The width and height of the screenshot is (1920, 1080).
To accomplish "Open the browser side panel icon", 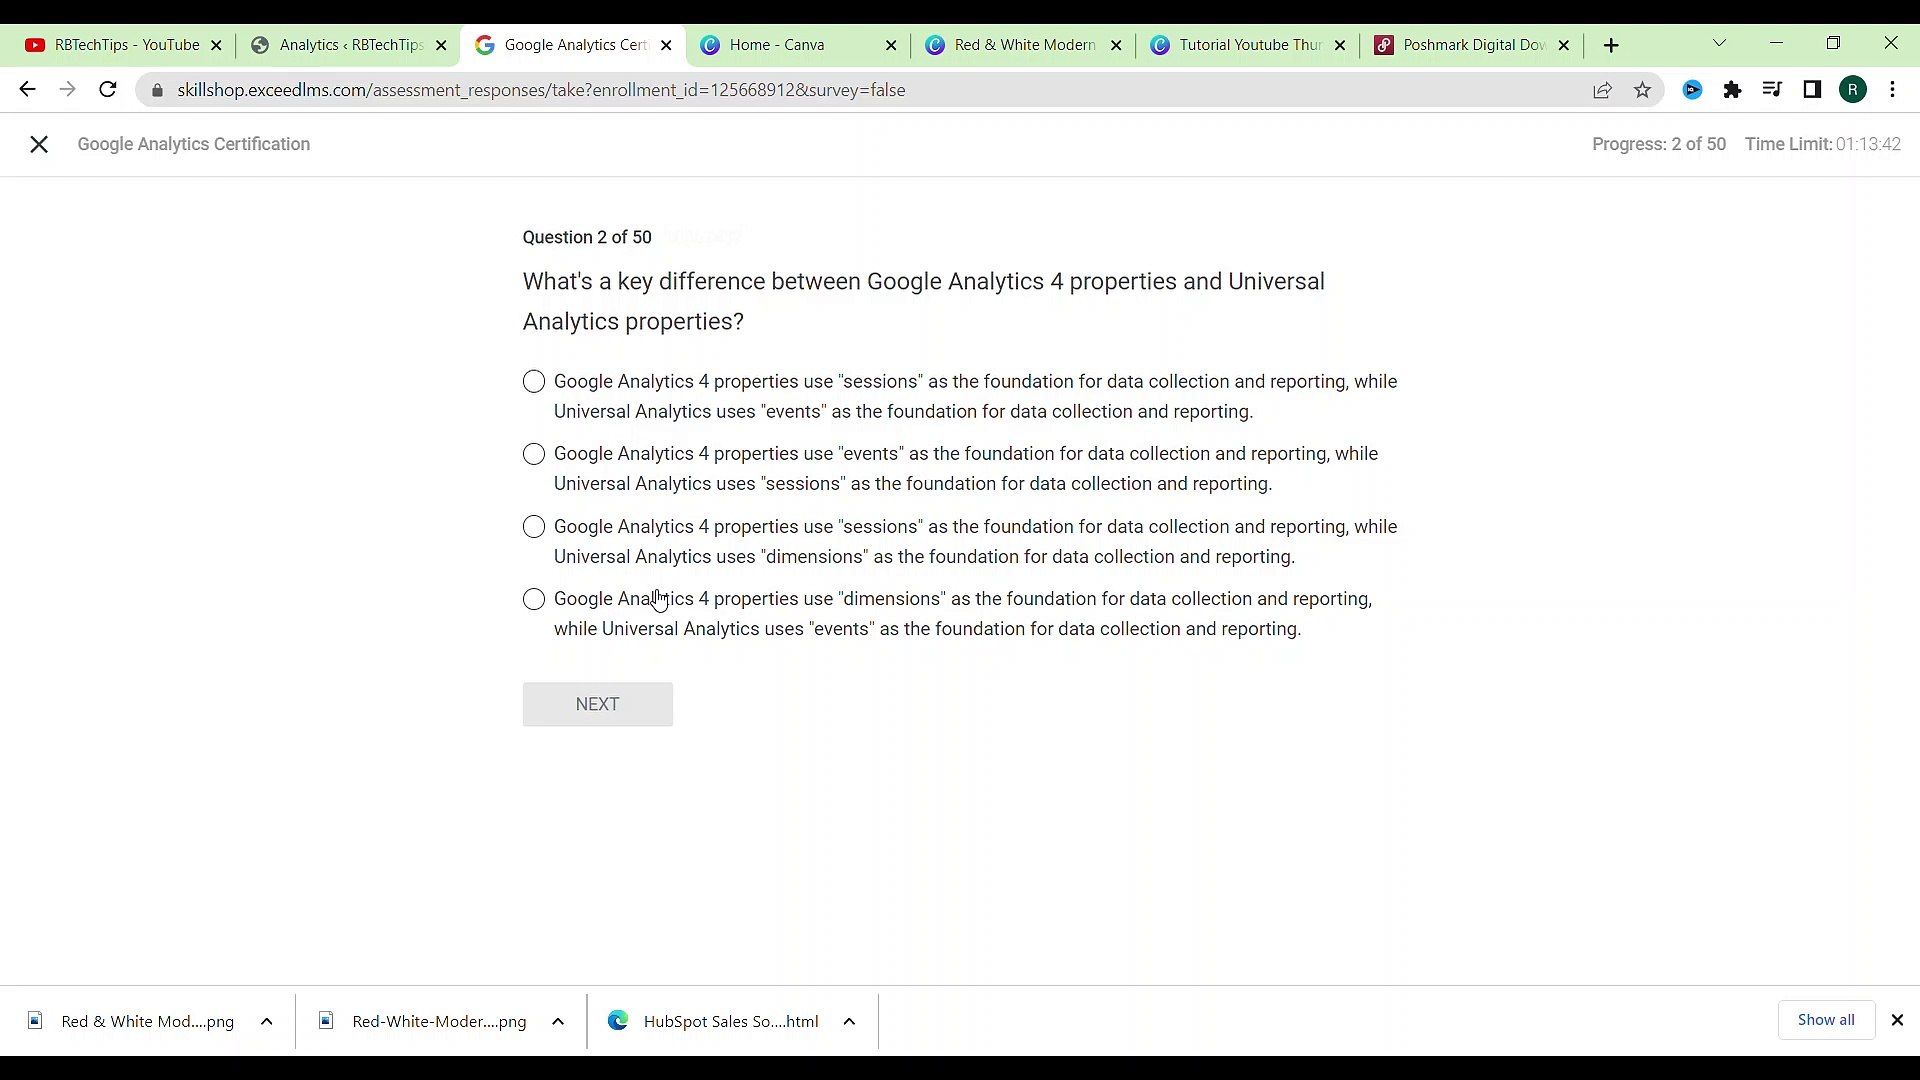I will [x=1812, y=90].
